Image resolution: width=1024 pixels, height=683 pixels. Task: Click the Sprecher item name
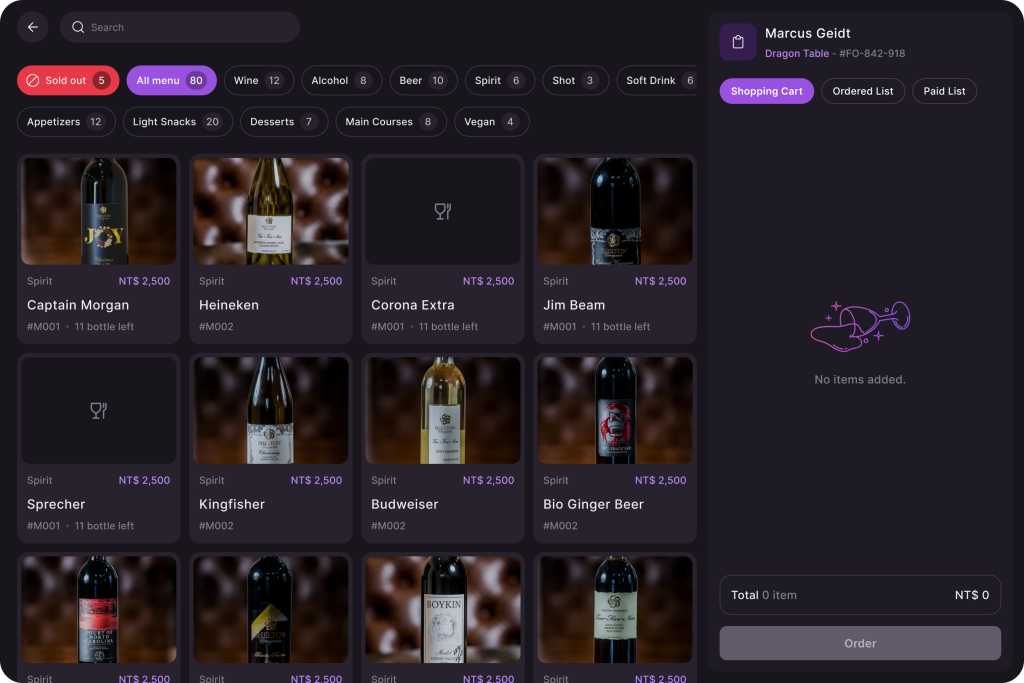point(56,504)
